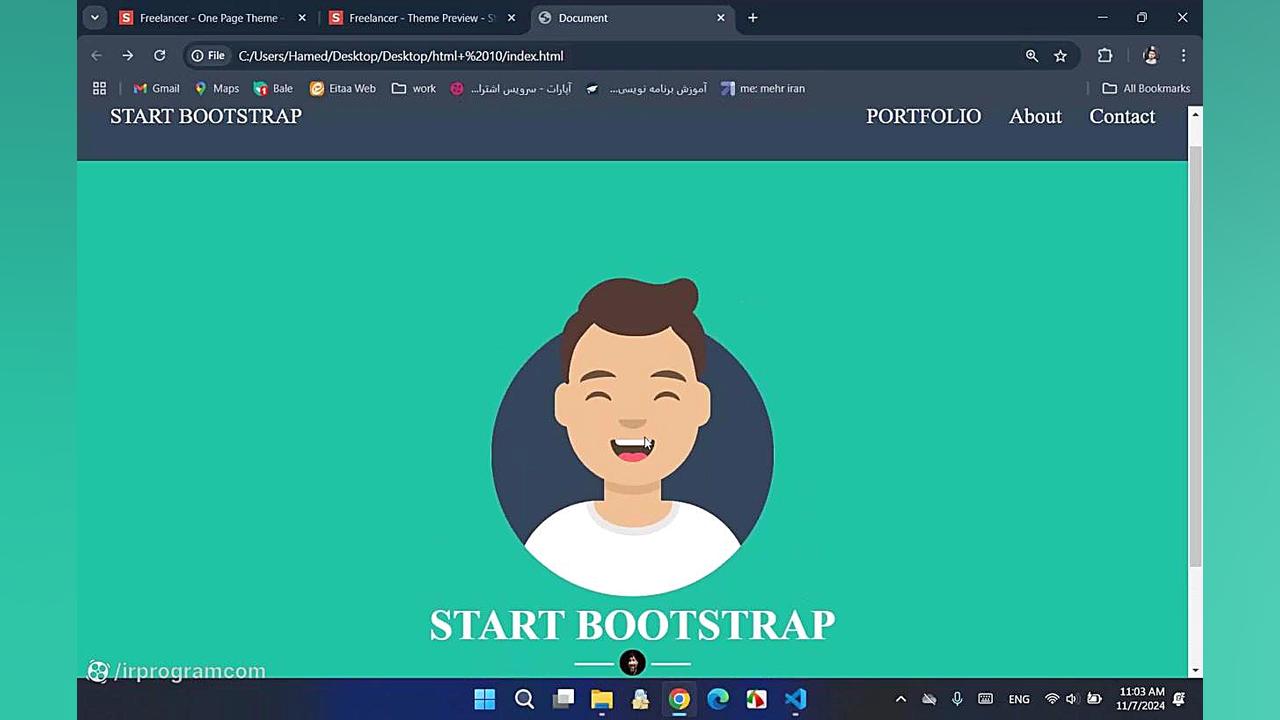Click the START BOOTSTRAP hero heading
Screen dimensions: 1280x720
click(632, 625)
